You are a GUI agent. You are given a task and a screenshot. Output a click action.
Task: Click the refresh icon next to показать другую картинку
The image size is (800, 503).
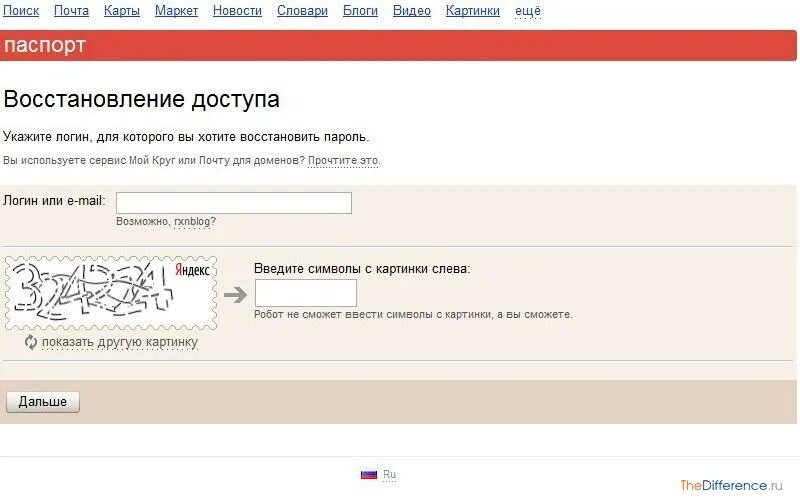[31, 342]
